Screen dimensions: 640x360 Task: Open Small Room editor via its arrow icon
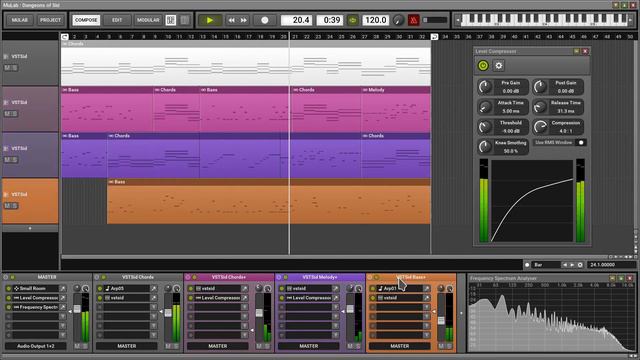pyautogui.click(x=63, y=288)
